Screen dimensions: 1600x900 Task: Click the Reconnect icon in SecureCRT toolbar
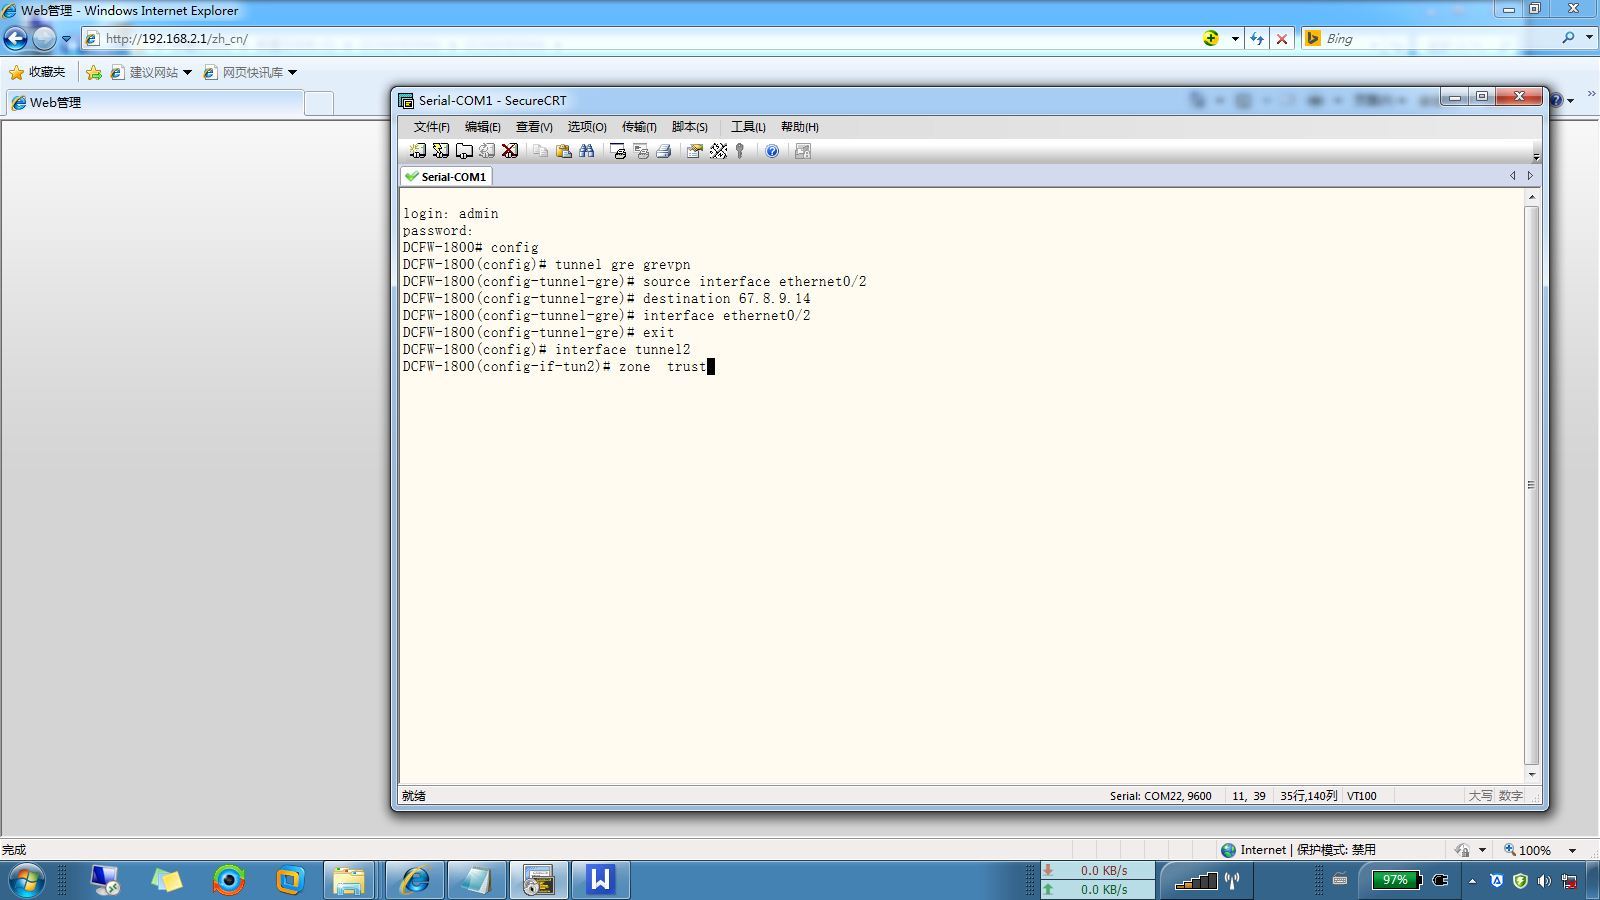coord(487,151)
